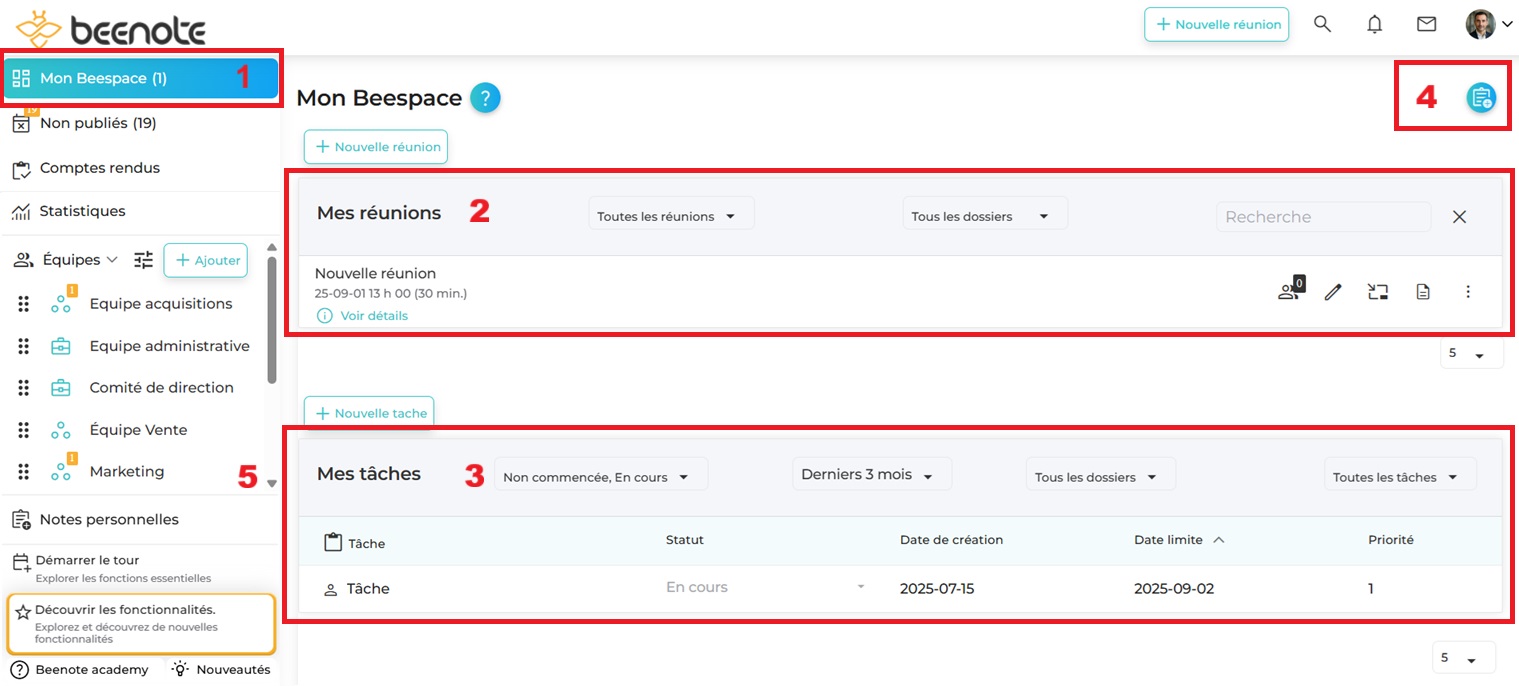Open the Mon Beespace help question mark

[x=485, y=98]
